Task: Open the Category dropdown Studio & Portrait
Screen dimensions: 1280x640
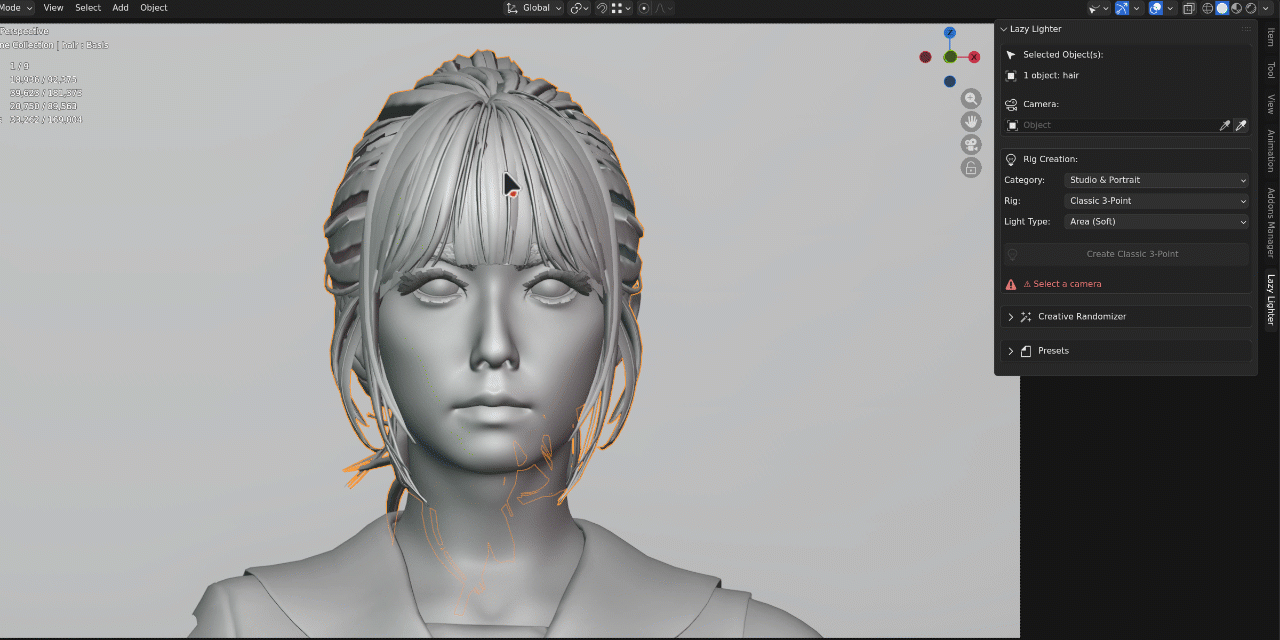Action: (1157, 180)
